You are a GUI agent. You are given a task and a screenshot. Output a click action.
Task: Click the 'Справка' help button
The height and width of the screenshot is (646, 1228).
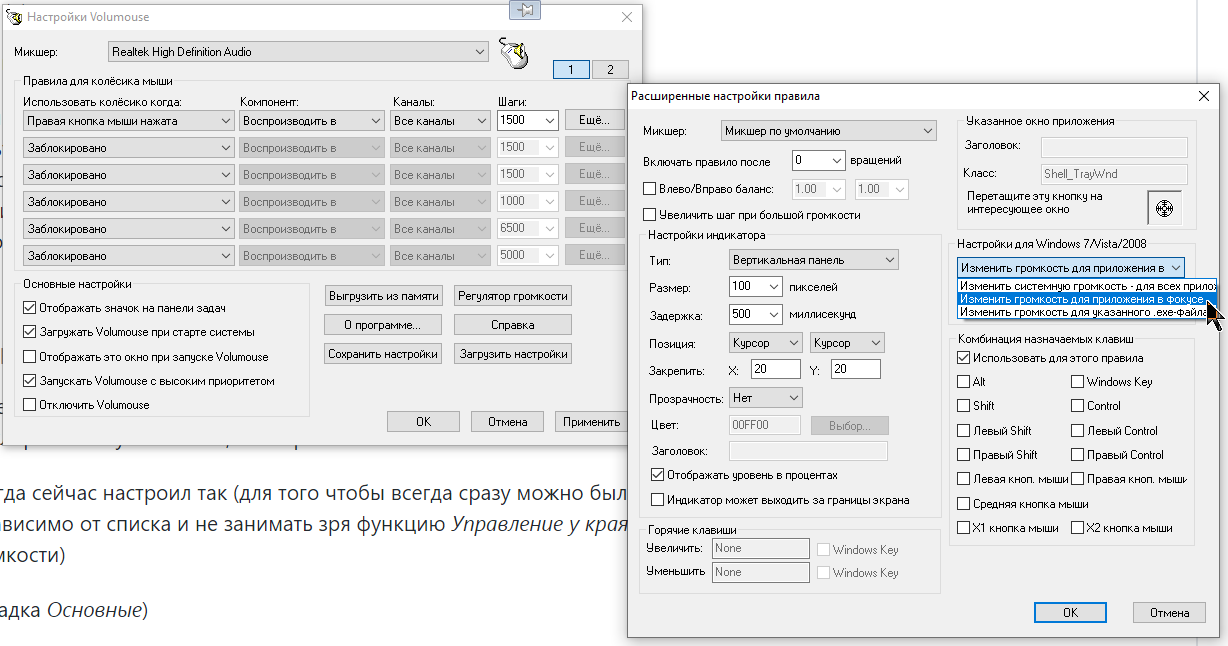[513, 325]
